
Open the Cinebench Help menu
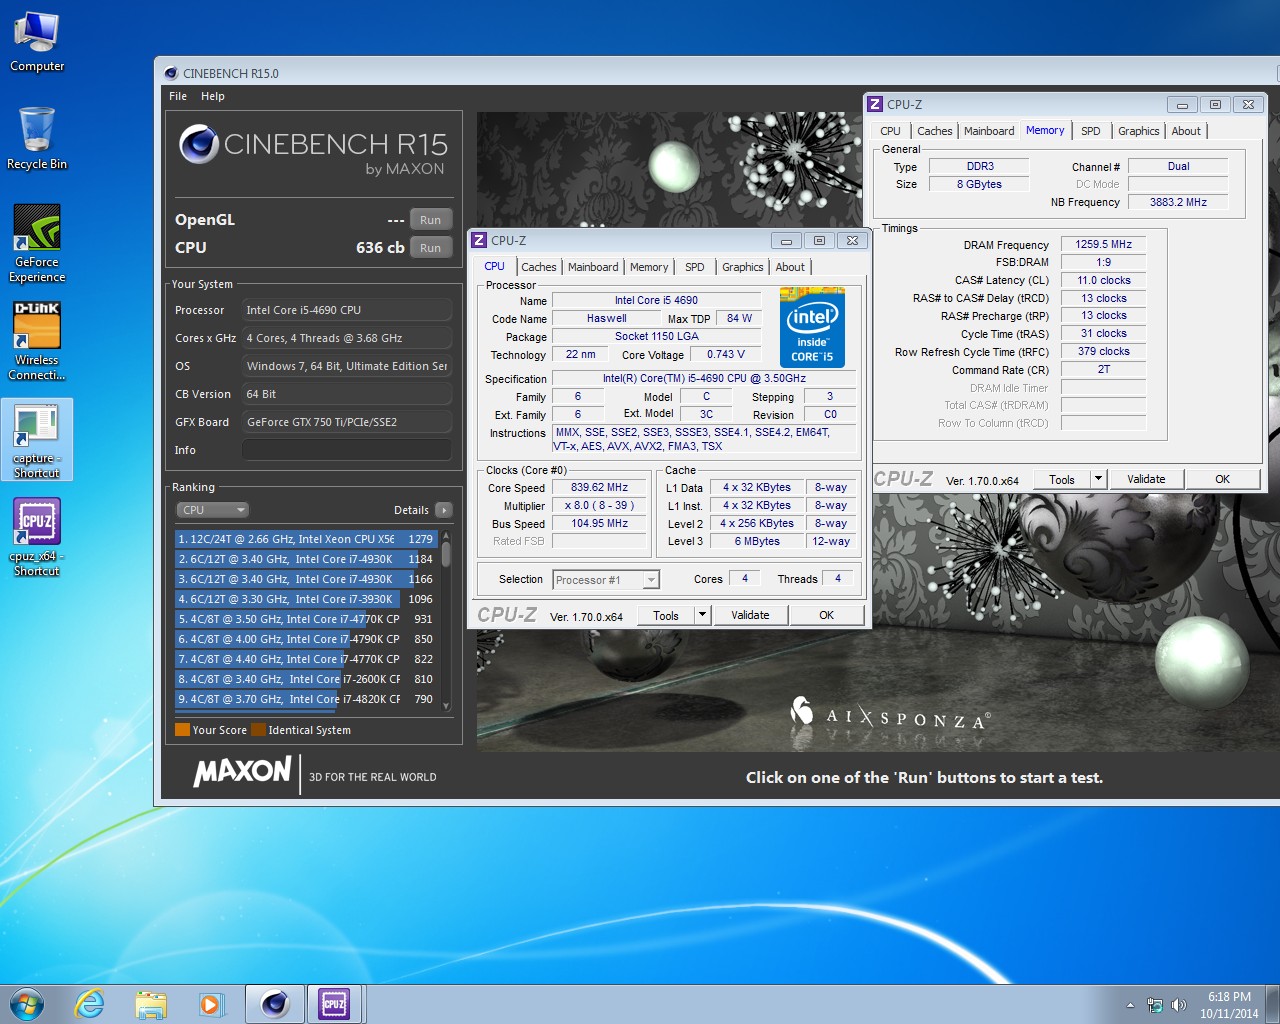click(x=213, y=96)
